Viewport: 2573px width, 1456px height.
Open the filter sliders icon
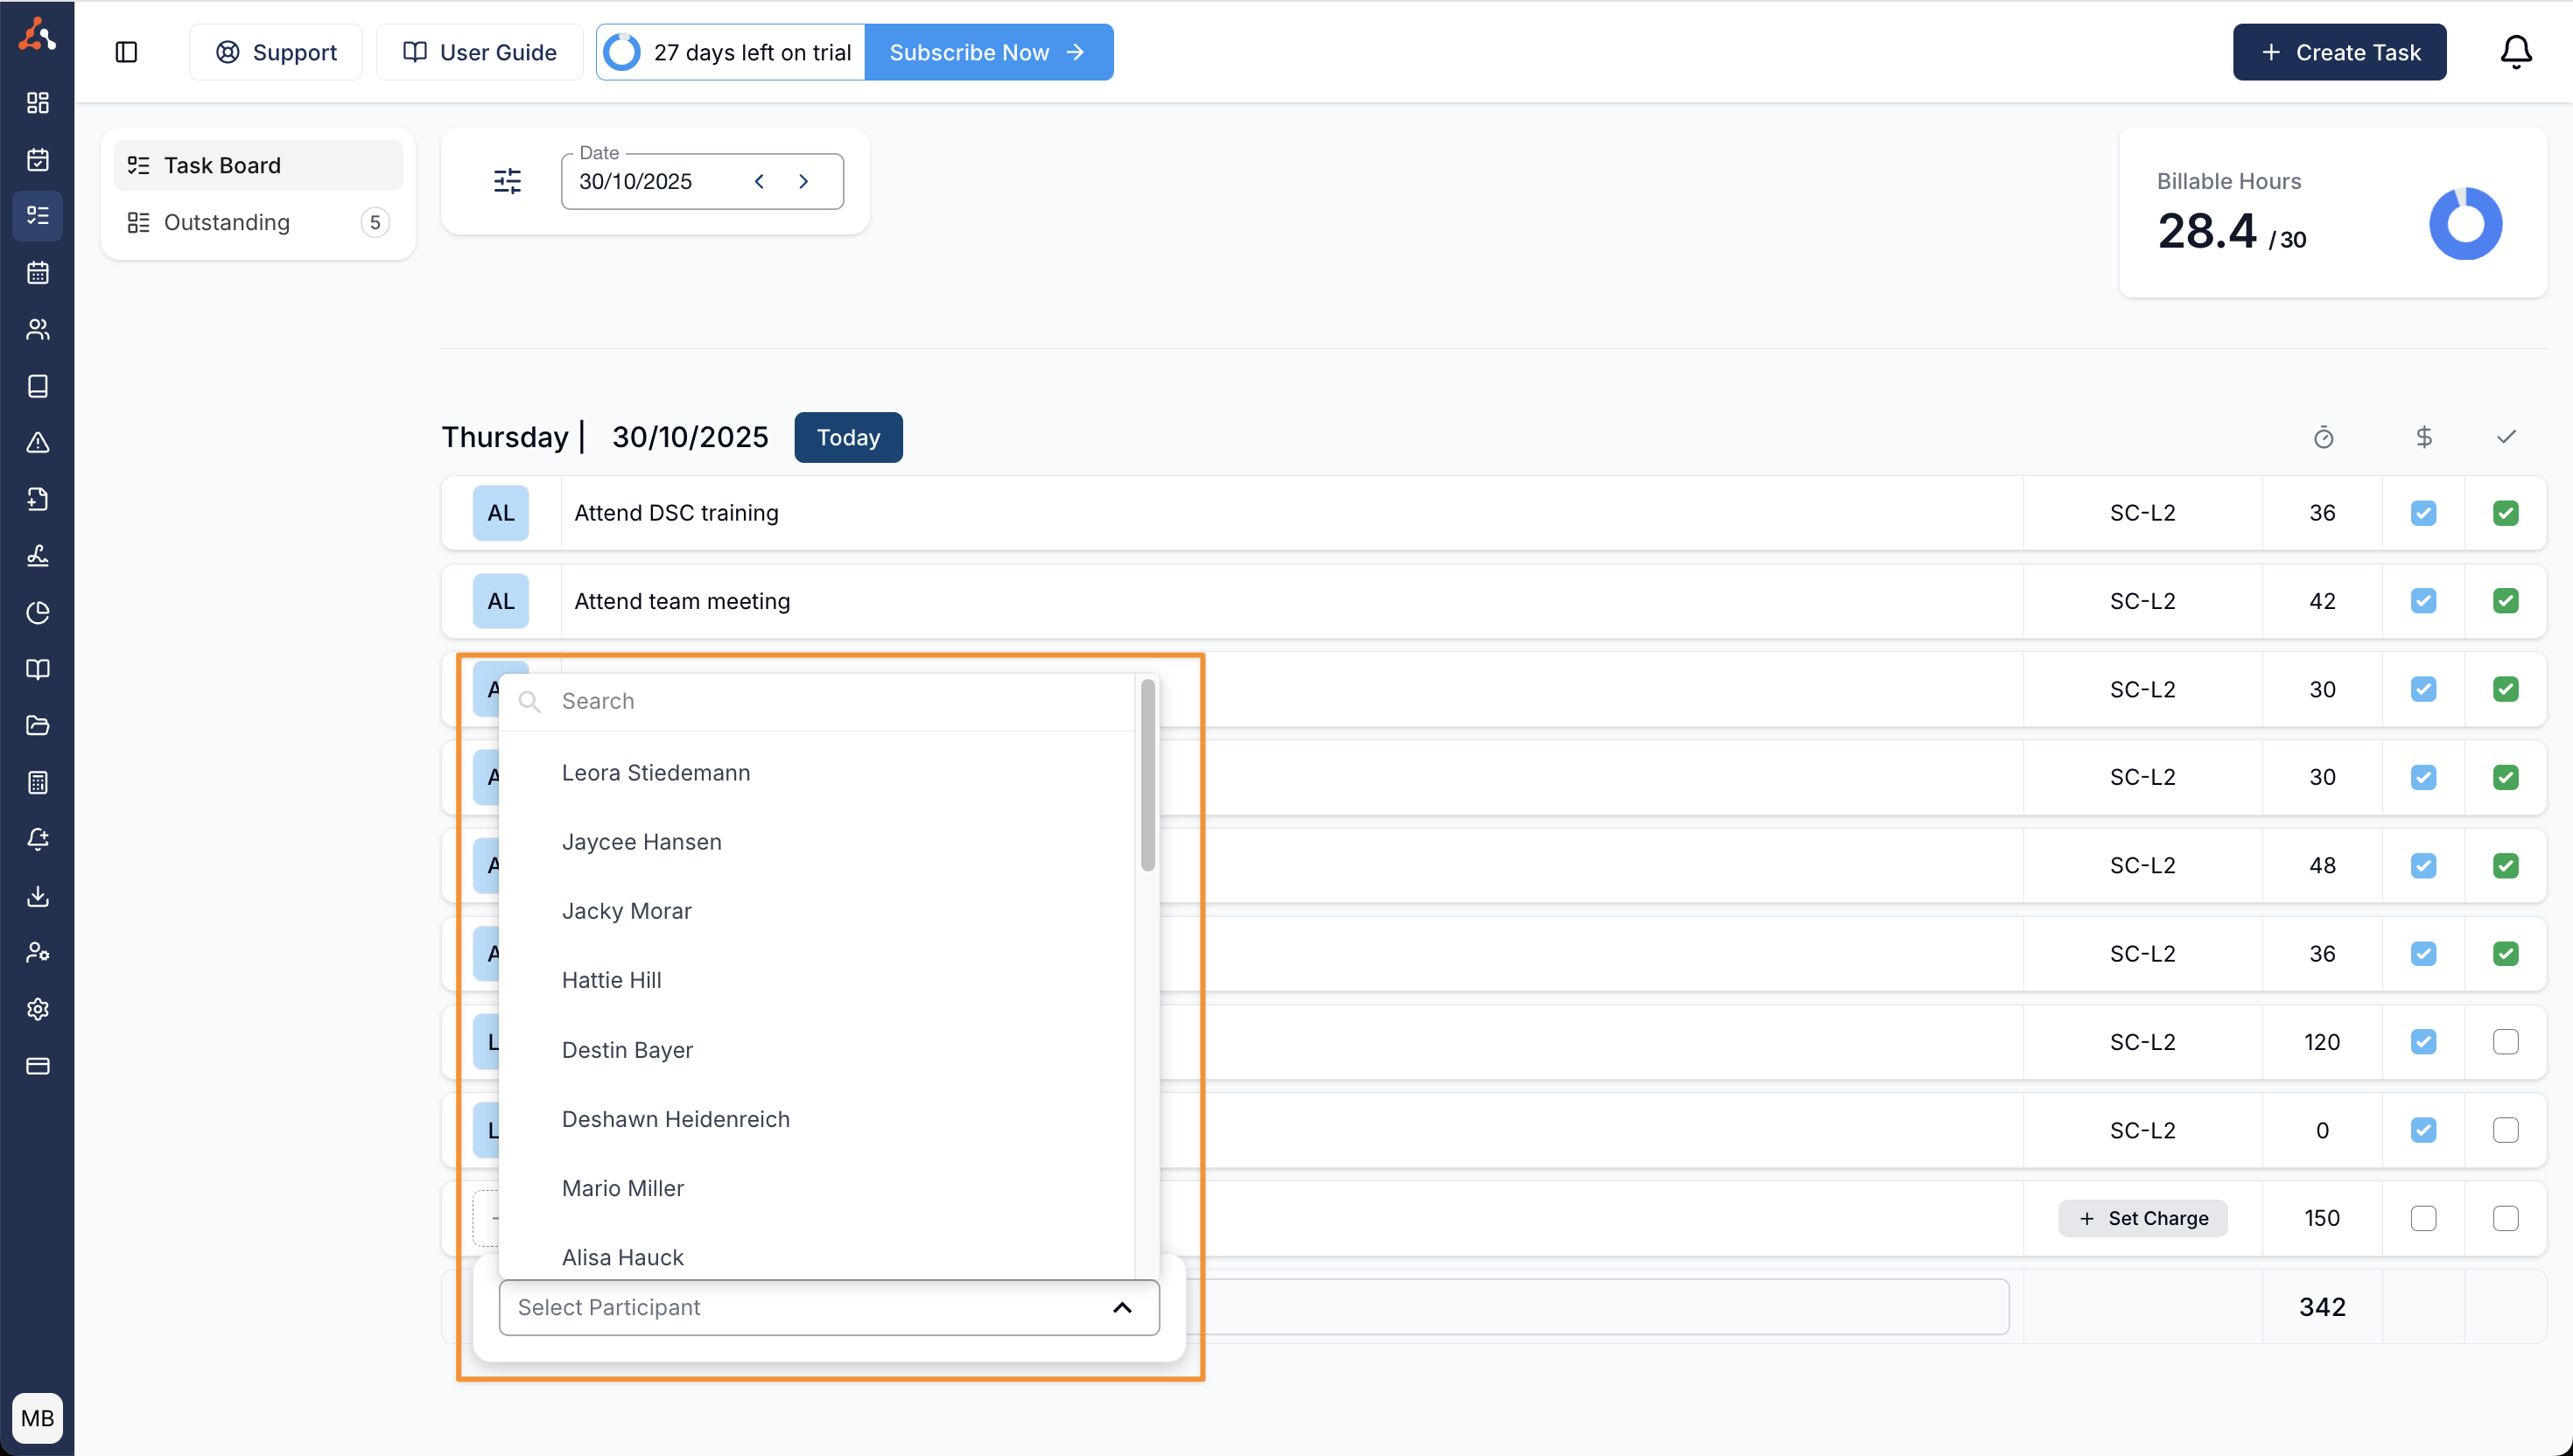507,181
